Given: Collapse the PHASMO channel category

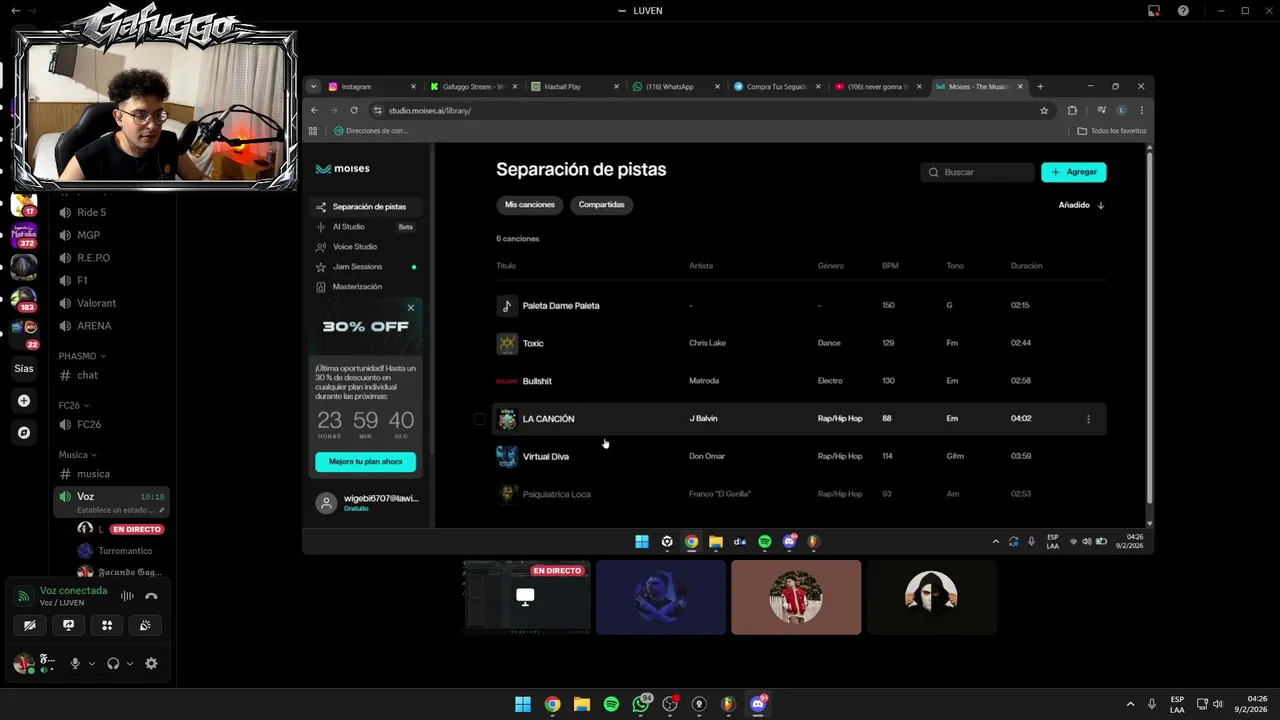Looking at the screenshot, I should (x=82, y=356).
